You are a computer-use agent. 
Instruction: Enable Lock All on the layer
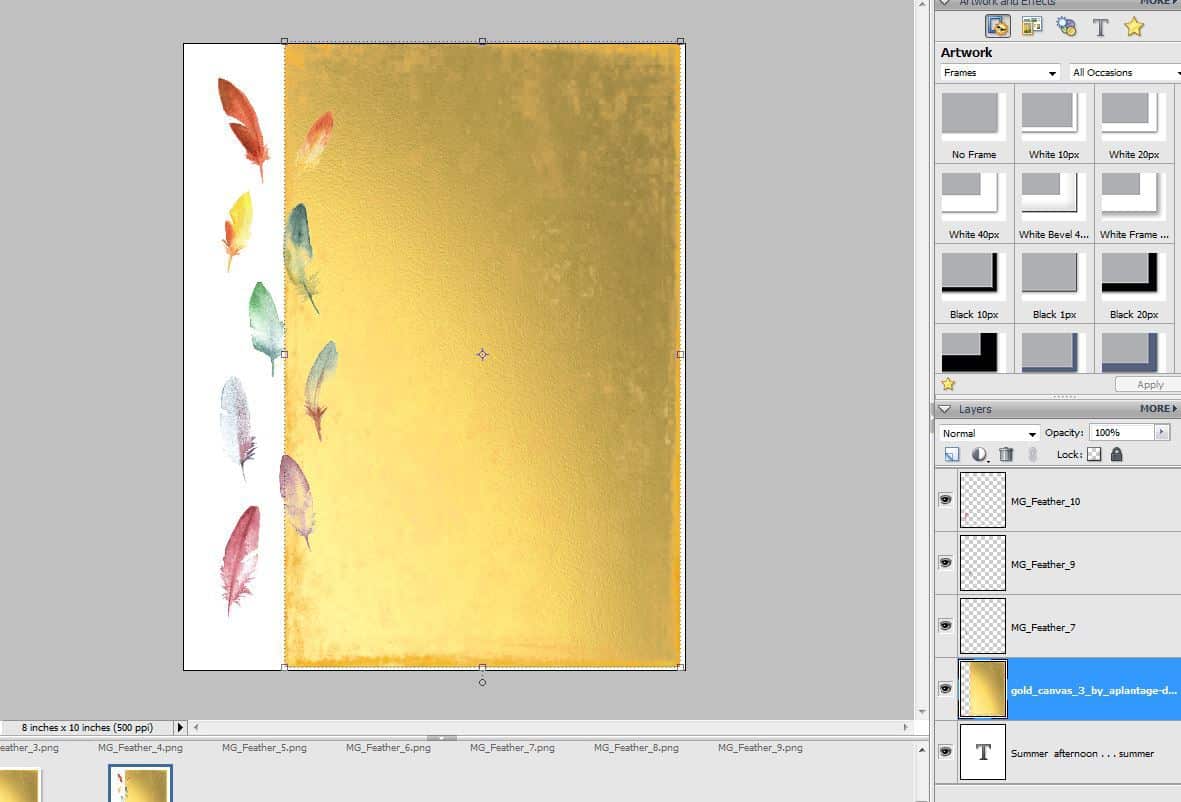point(1117,454)
